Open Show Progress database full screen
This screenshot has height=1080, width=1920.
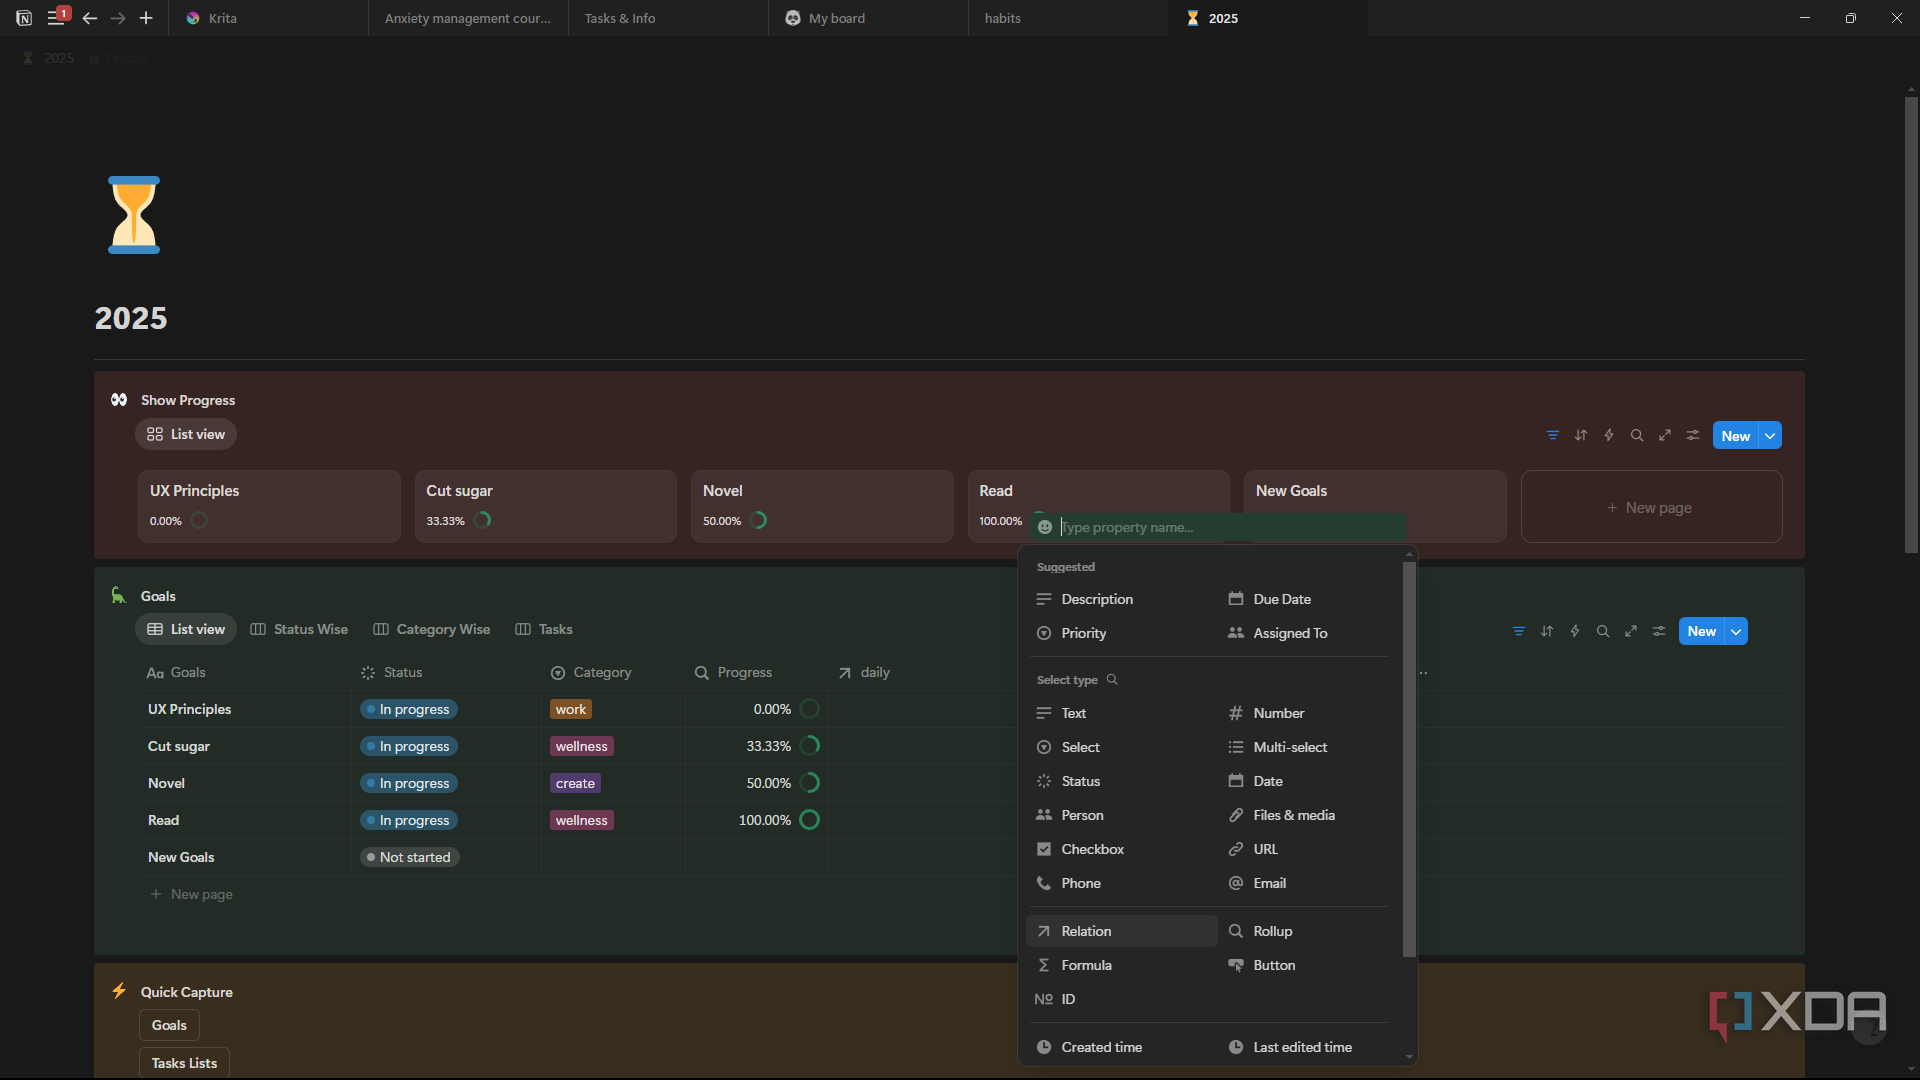1665,435
